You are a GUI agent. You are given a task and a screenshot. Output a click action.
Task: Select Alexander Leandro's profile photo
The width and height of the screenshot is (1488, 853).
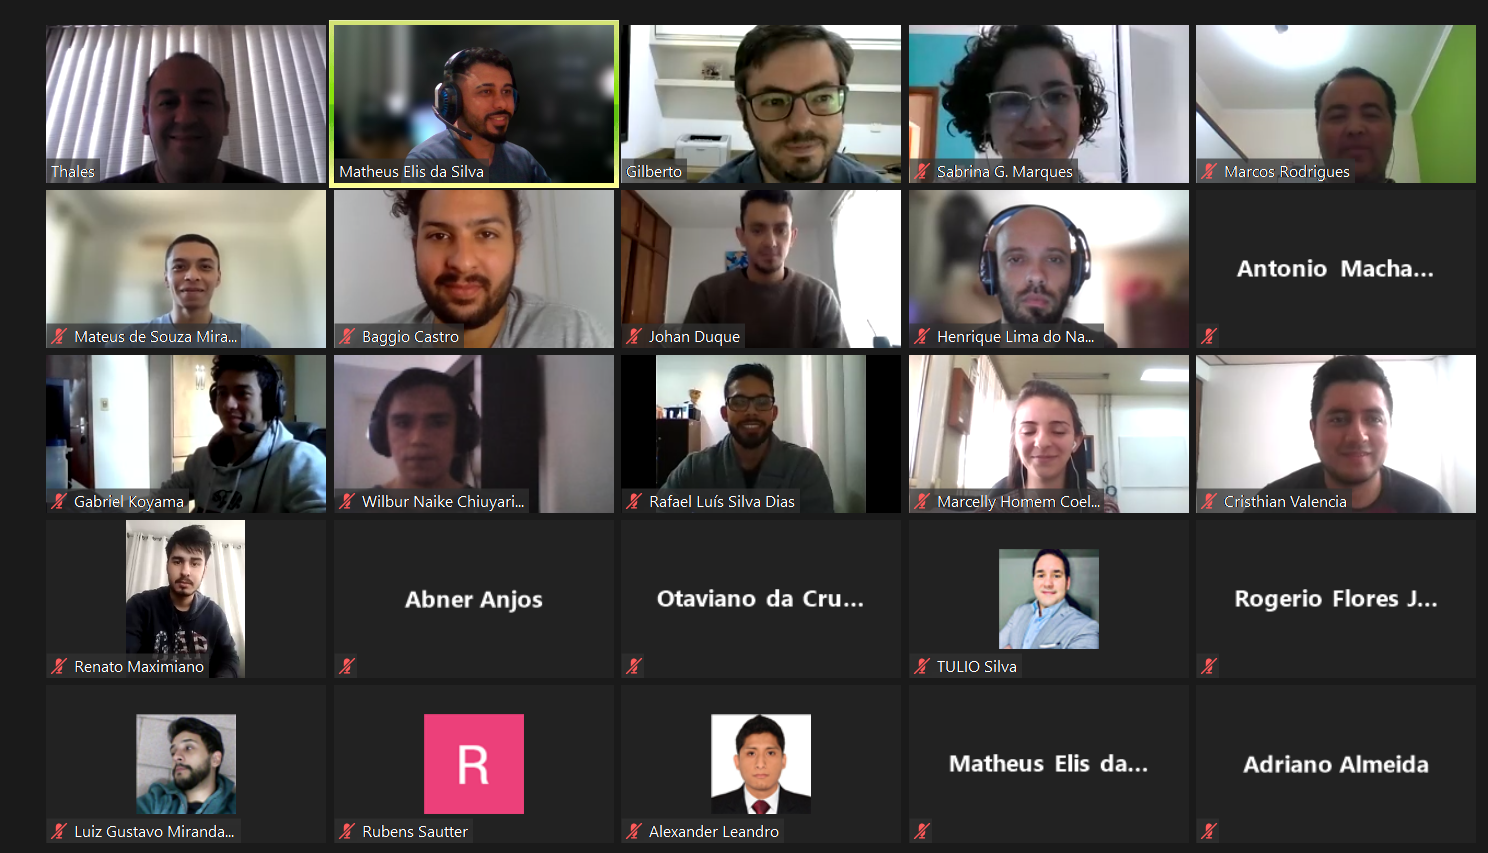click(761, 764)
